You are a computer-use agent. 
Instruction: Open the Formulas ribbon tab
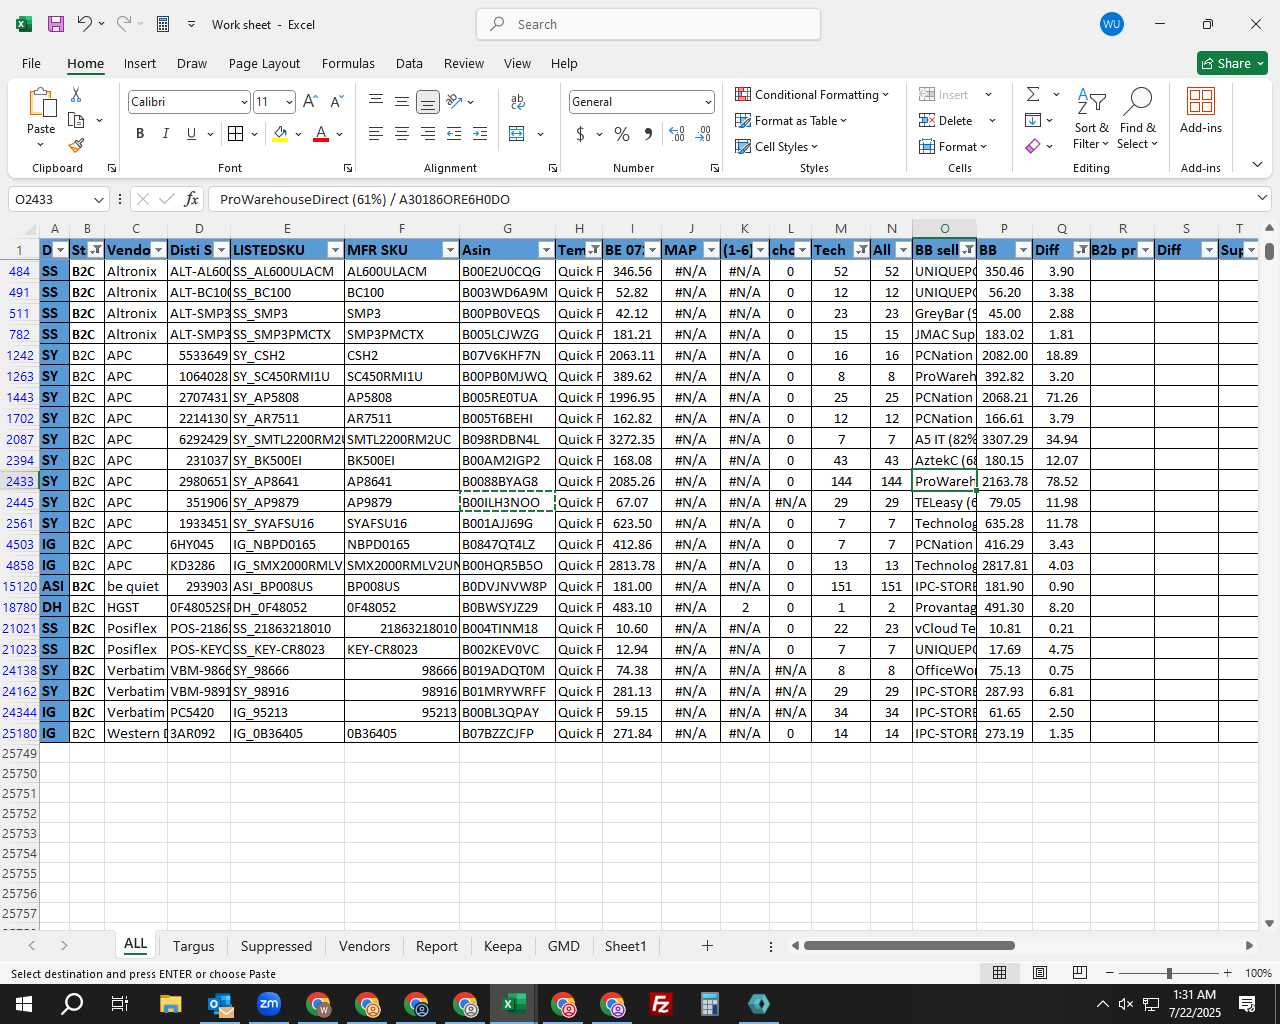pyautogui.click(x=348, y=63)
